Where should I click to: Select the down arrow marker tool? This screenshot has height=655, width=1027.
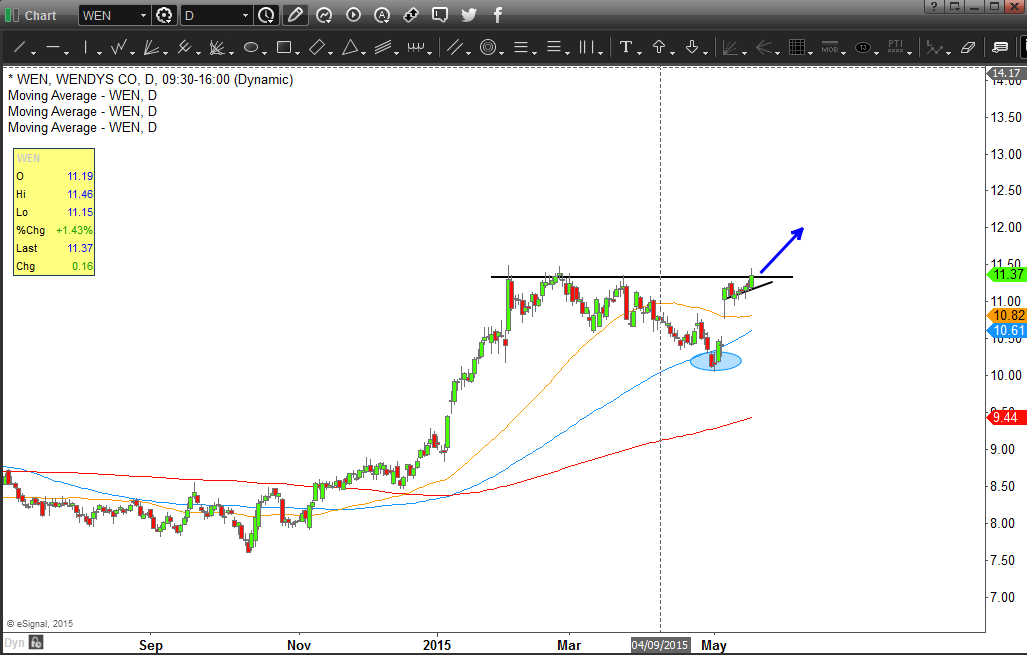click(692, 47)
